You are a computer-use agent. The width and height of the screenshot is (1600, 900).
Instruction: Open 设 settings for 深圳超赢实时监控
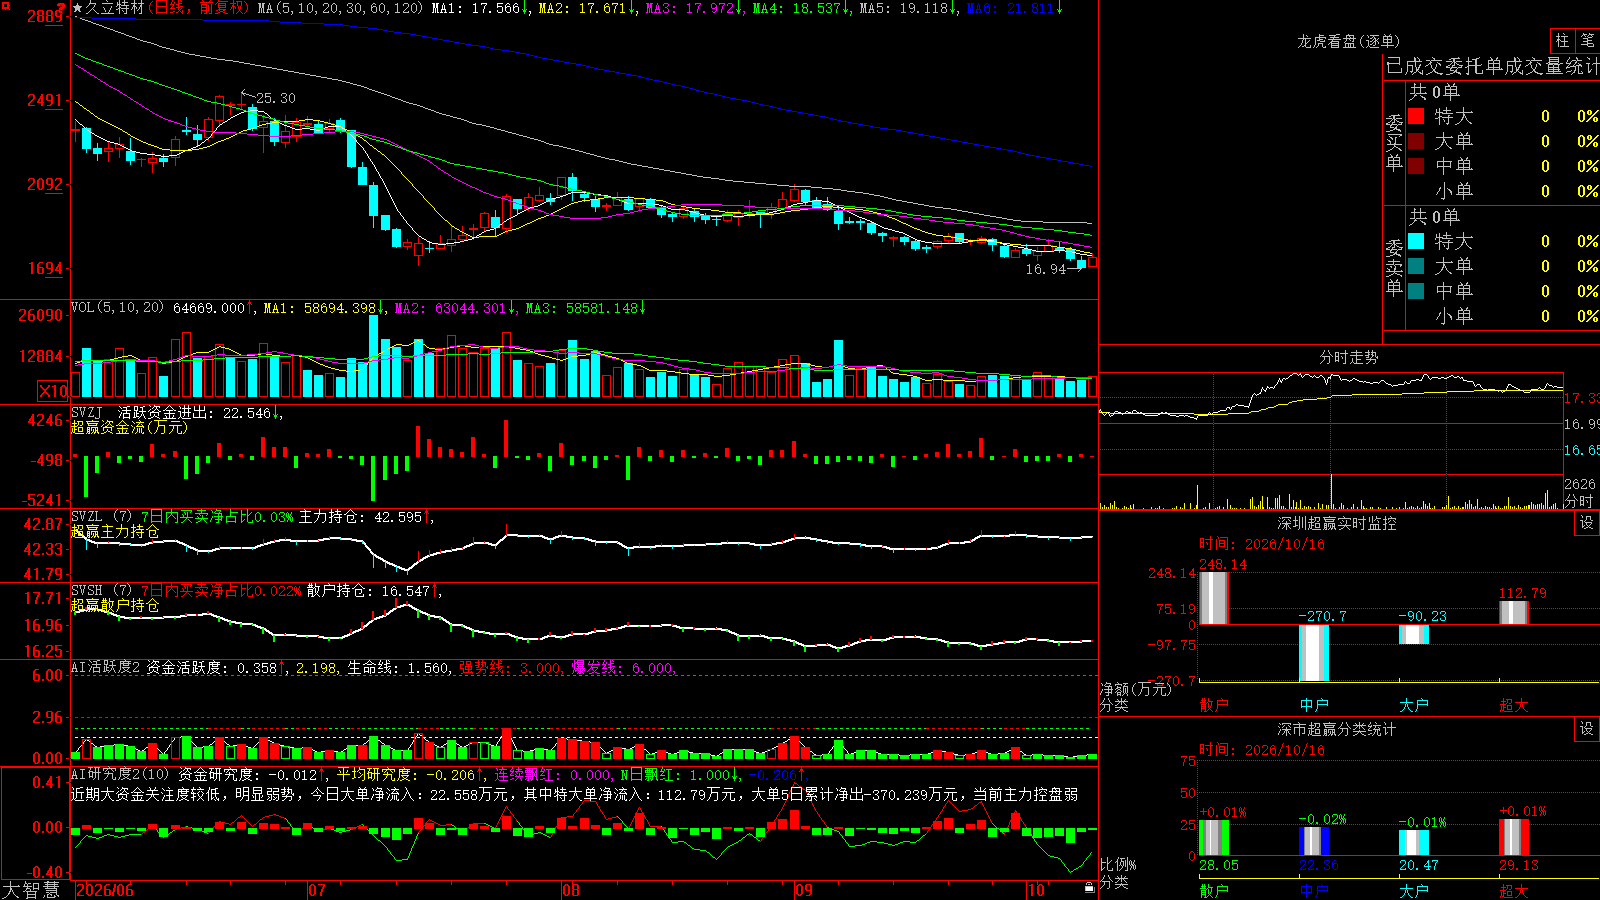pyautogui.click(x=1587, y=523)
